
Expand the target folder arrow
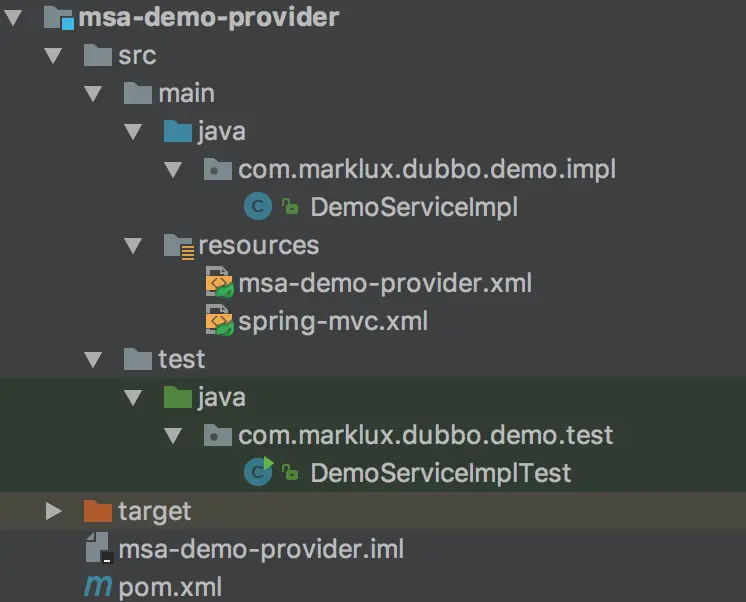click(x=54, y=511)
